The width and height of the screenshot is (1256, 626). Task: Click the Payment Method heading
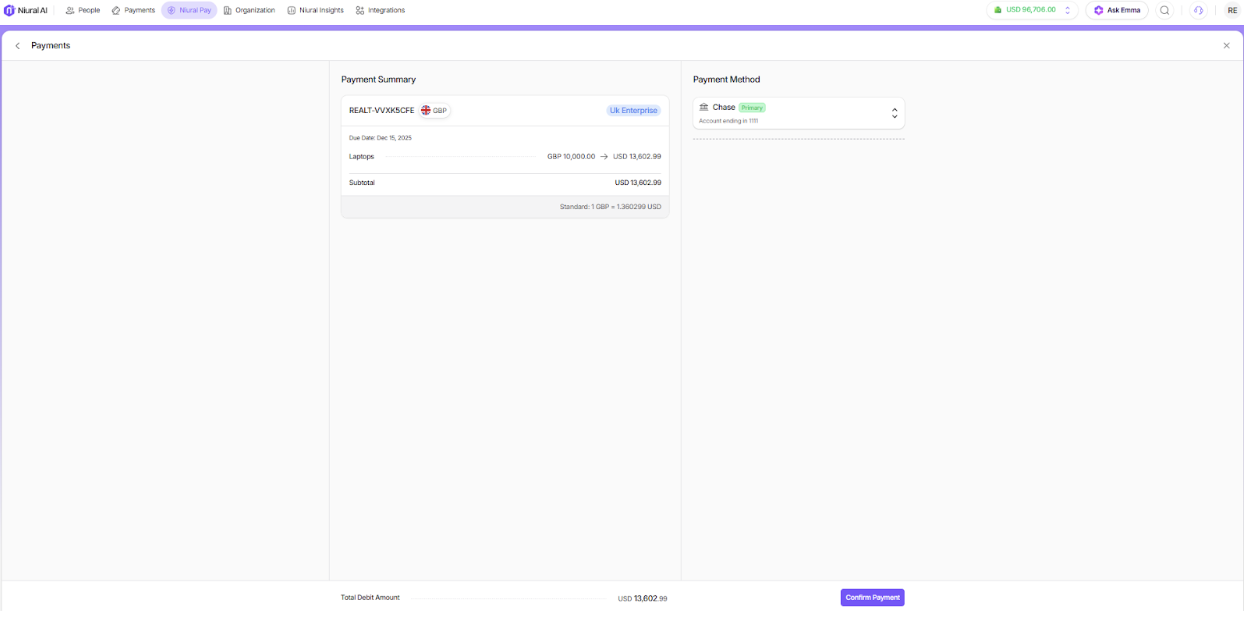[x=726, y=79]
